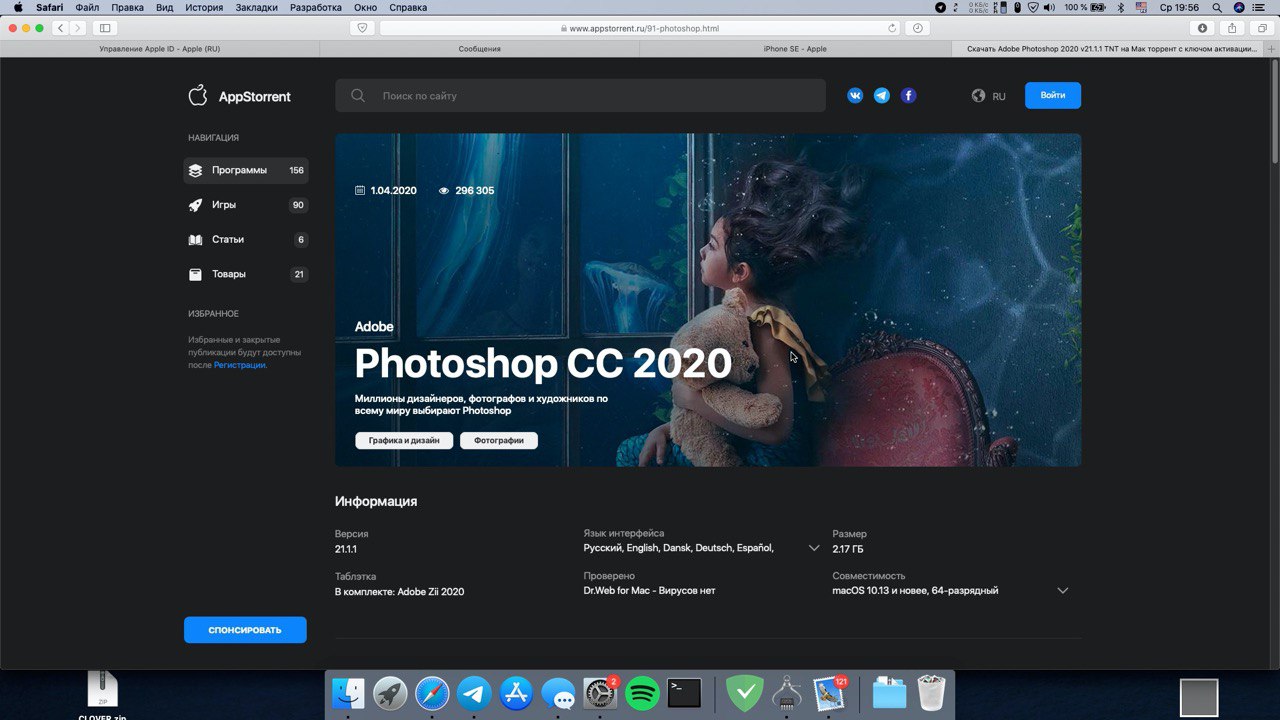Image resolution: width=1280 pixels, height=720 pixels.
Task: Open Finder from the Dock
Action: tap(348, 693)
